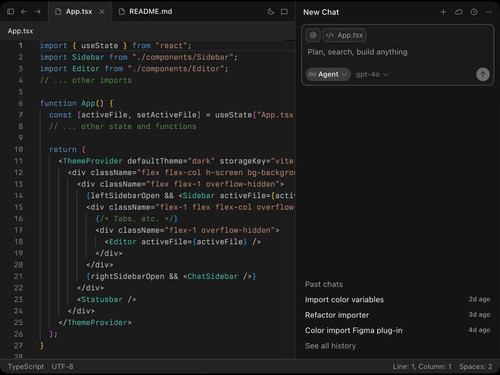Toggle dark mode moon icon
The height and width of the screenshot is (375, 500).
pos(271,12)
